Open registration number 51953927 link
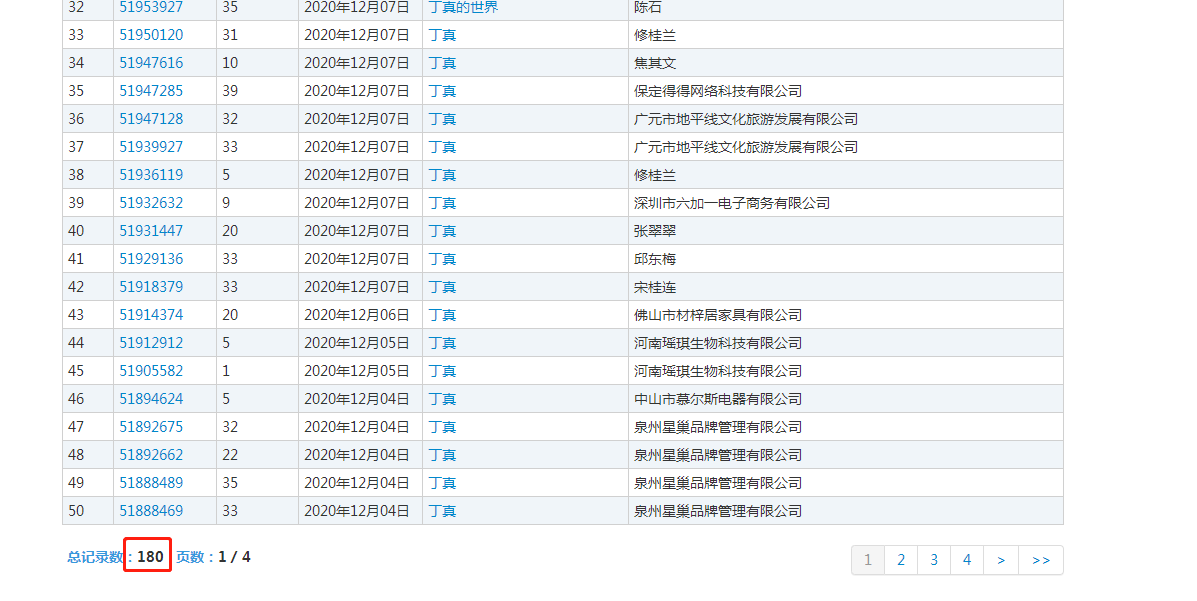The height and width of the screenshot is (601, 1197). (x=151, y=8)
